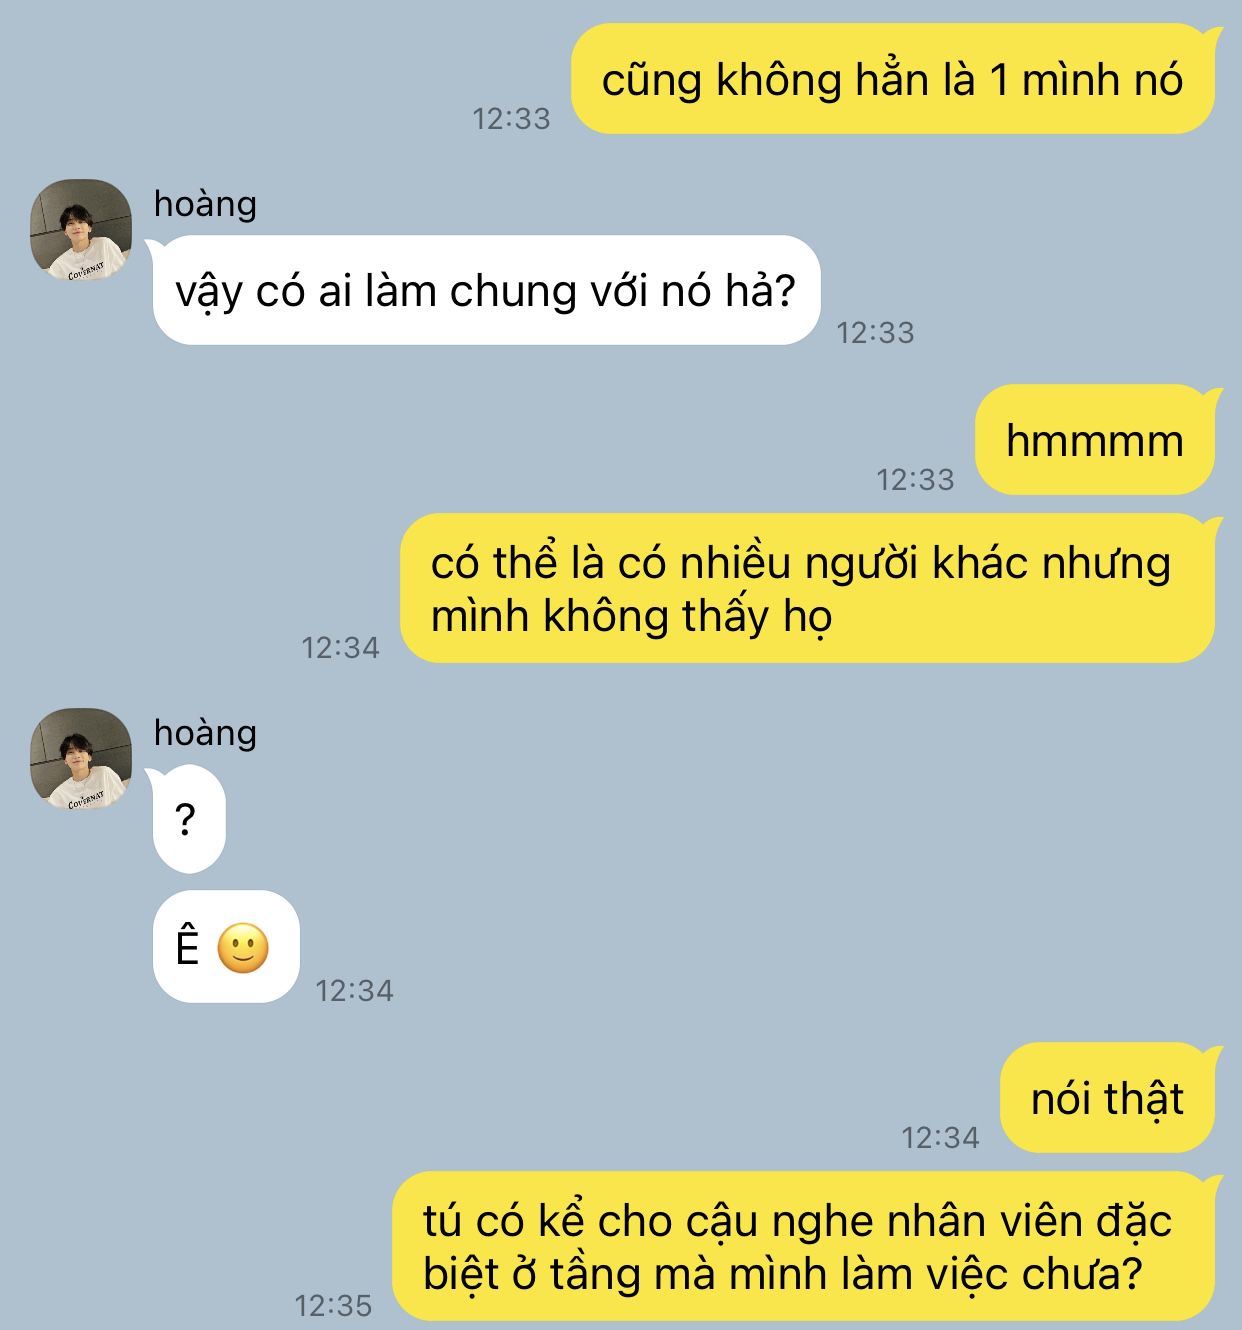Tap the 12:35 timestamp of last message
The height and width of the screenshot is (1330, 1242).
[x=333, y=1304]
